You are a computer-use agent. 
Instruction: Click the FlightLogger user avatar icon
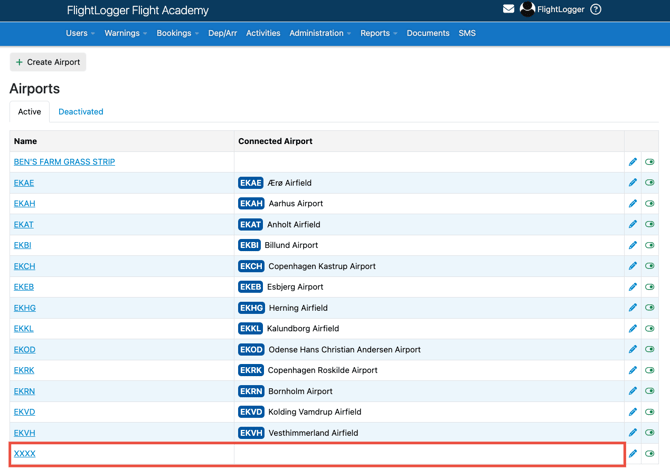click(x=527, y=10)
